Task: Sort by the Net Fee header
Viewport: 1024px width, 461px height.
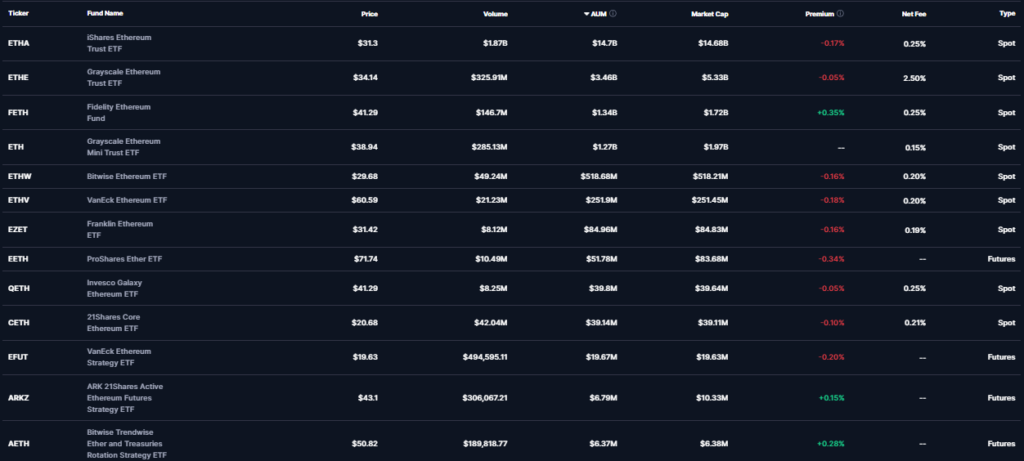Action: pyautogui.click(x=913, y=14)
